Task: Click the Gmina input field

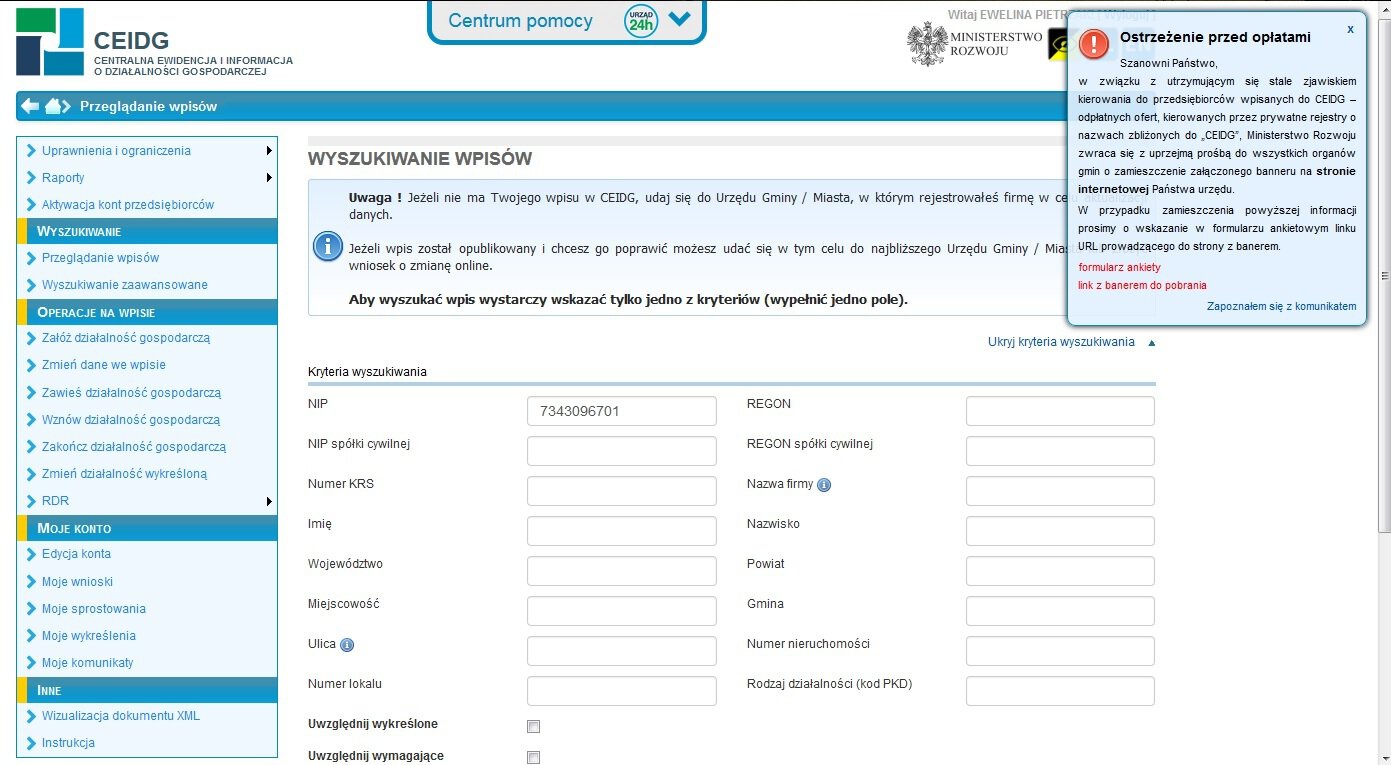Action: pyautogui.click(x=1060, y=611)
